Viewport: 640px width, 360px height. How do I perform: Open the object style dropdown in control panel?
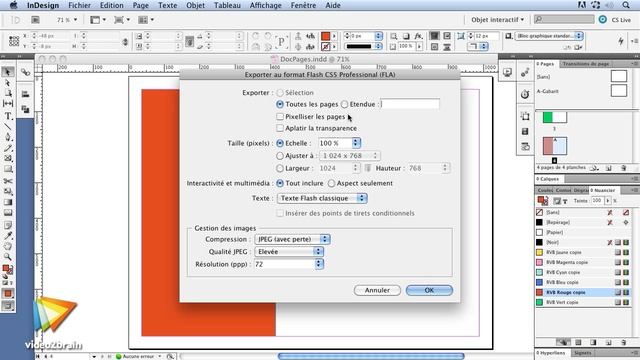click(x=549, y=36)
